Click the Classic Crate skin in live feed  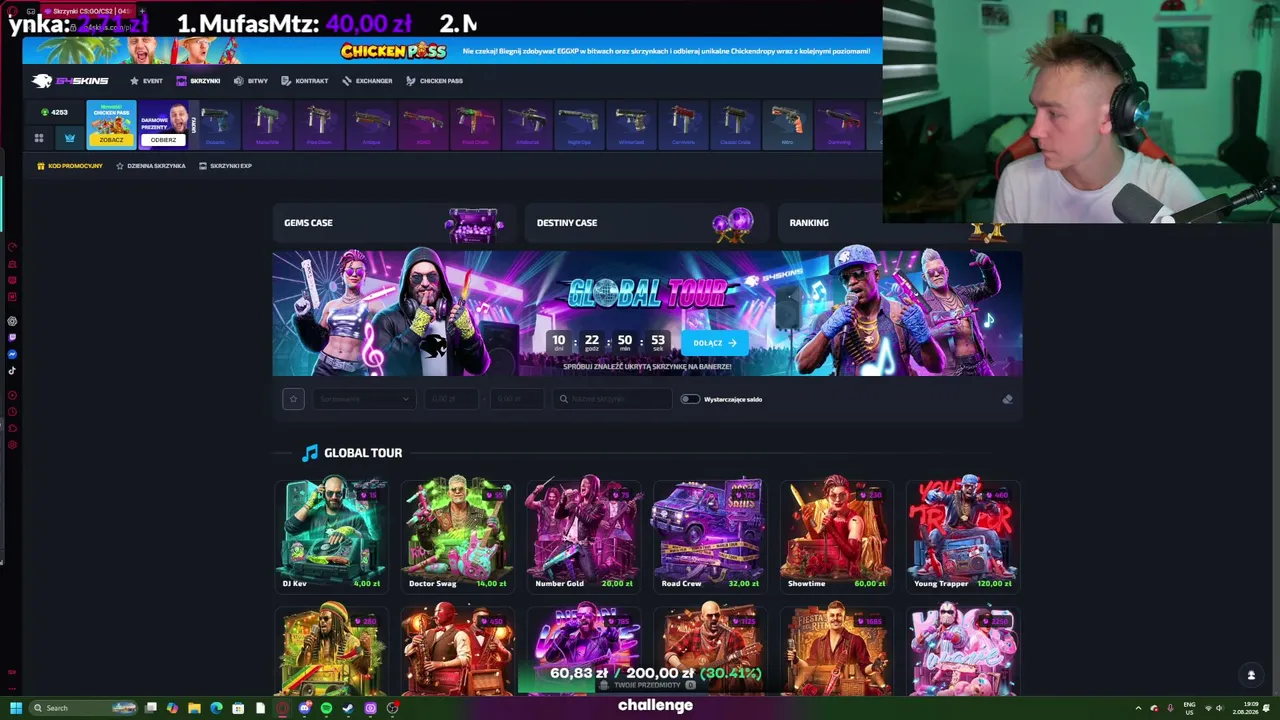click(735, 125)
